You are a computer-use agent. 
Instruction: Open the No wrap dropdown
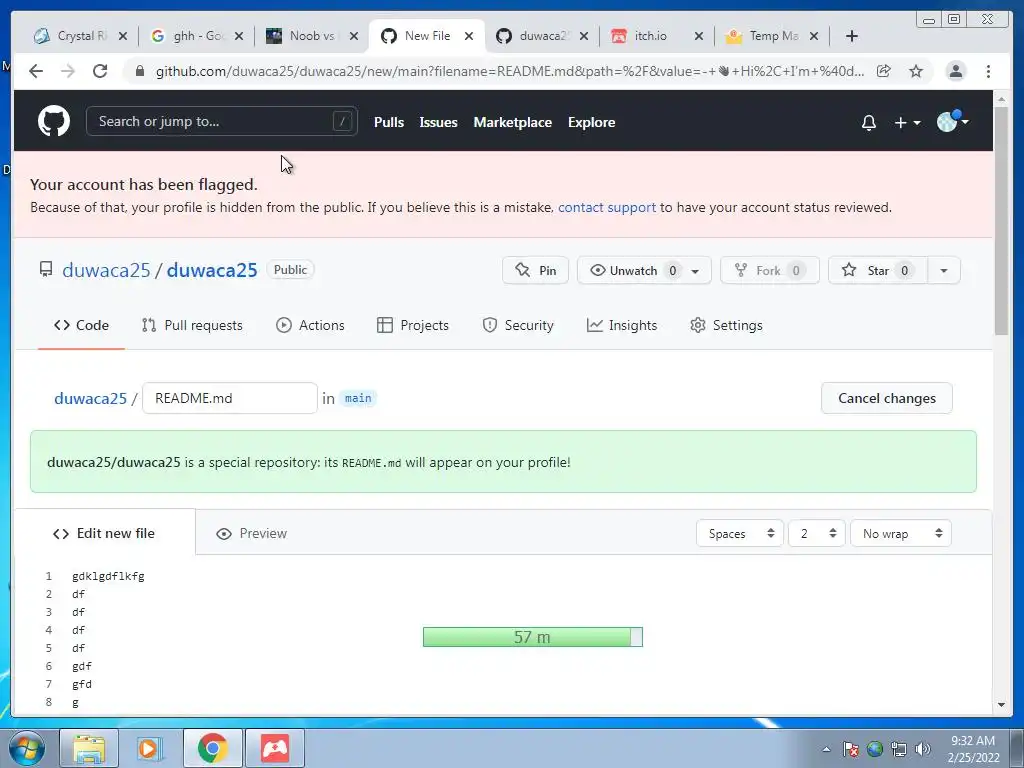(901, 534)
